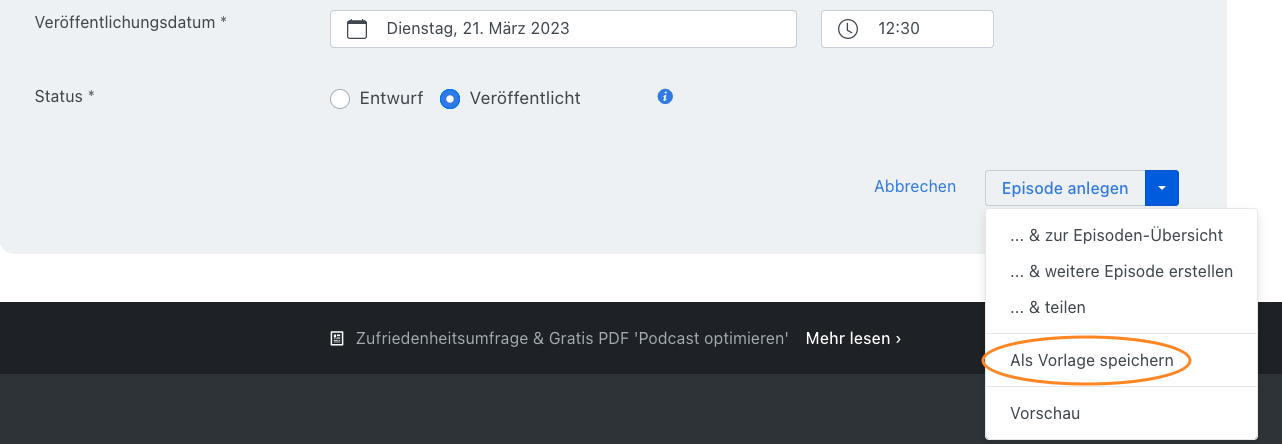Image resolution: width=1282 pixels, height=444 pixels.
Task: Click the document icon before Zufriedenheitsumfrage
Action: (337, 339)
